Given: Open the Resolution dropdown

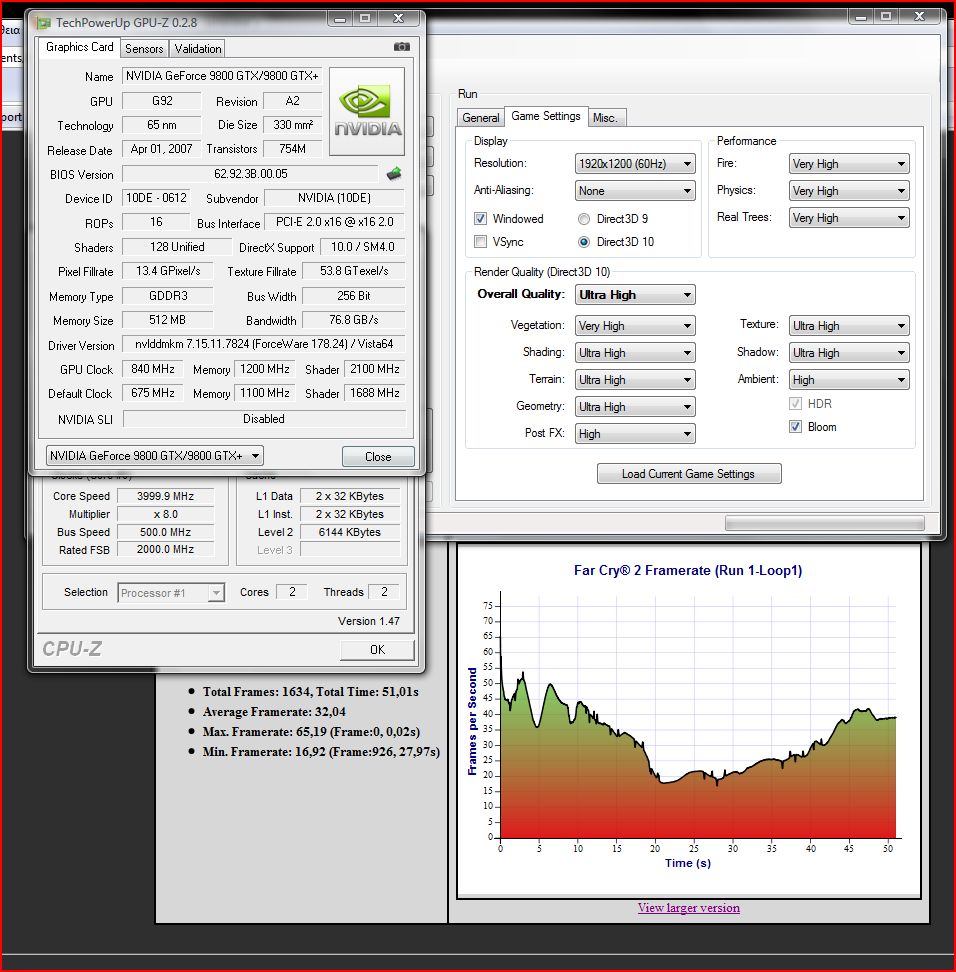Looking at the screenshot, I should (635, 164).
